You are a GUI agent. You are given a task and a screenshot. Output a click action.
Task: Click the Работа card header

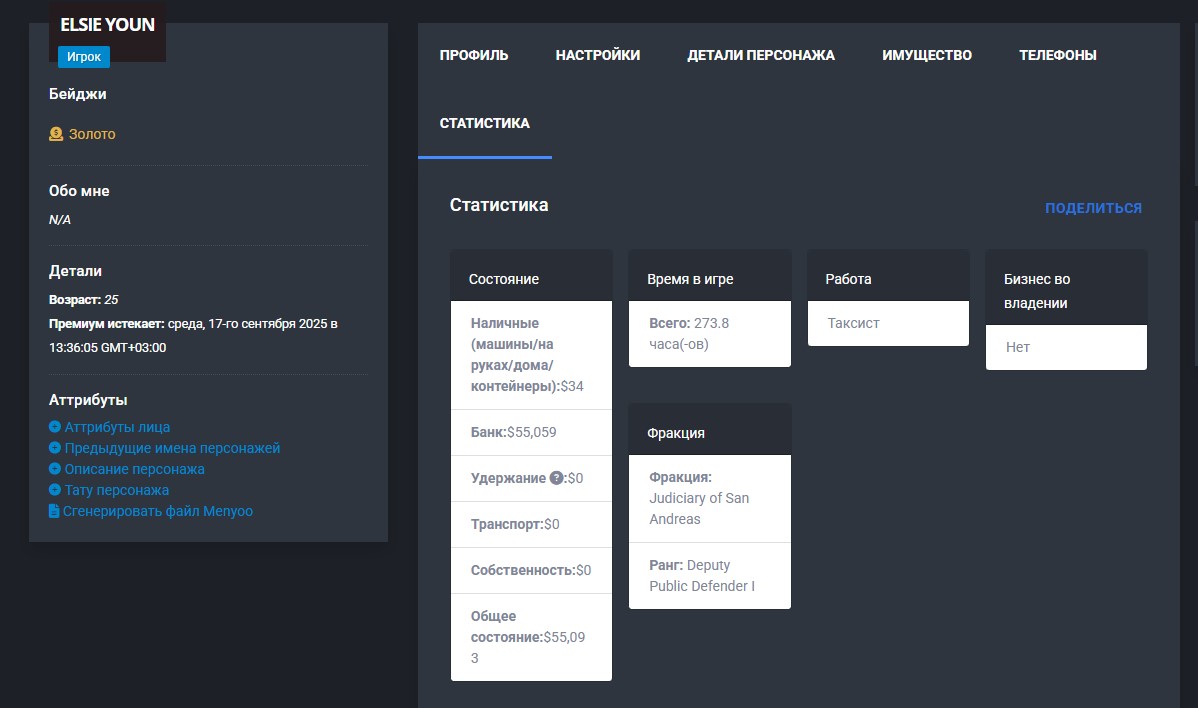[x=888, y=276]
